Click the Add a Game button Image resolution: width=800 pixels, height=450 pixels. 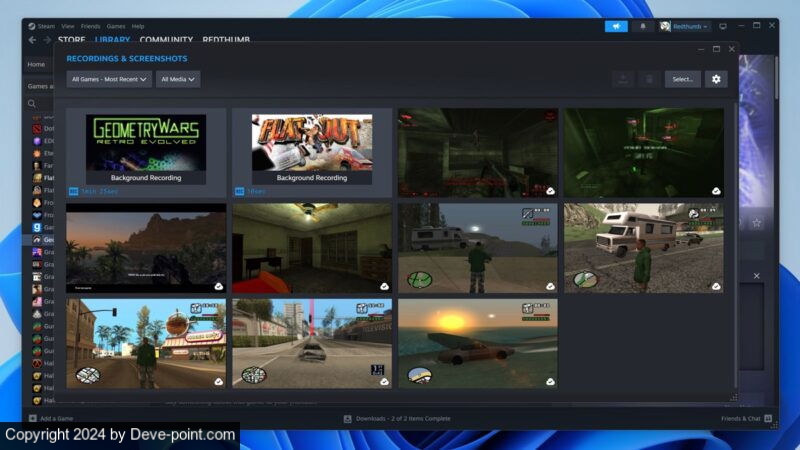coord(51,418)
